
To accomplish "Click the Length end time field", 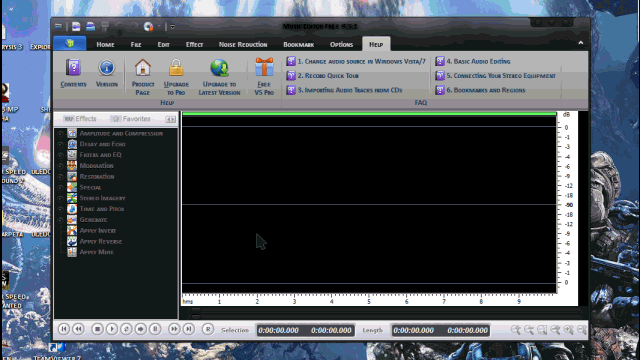I will click(467, 330).
